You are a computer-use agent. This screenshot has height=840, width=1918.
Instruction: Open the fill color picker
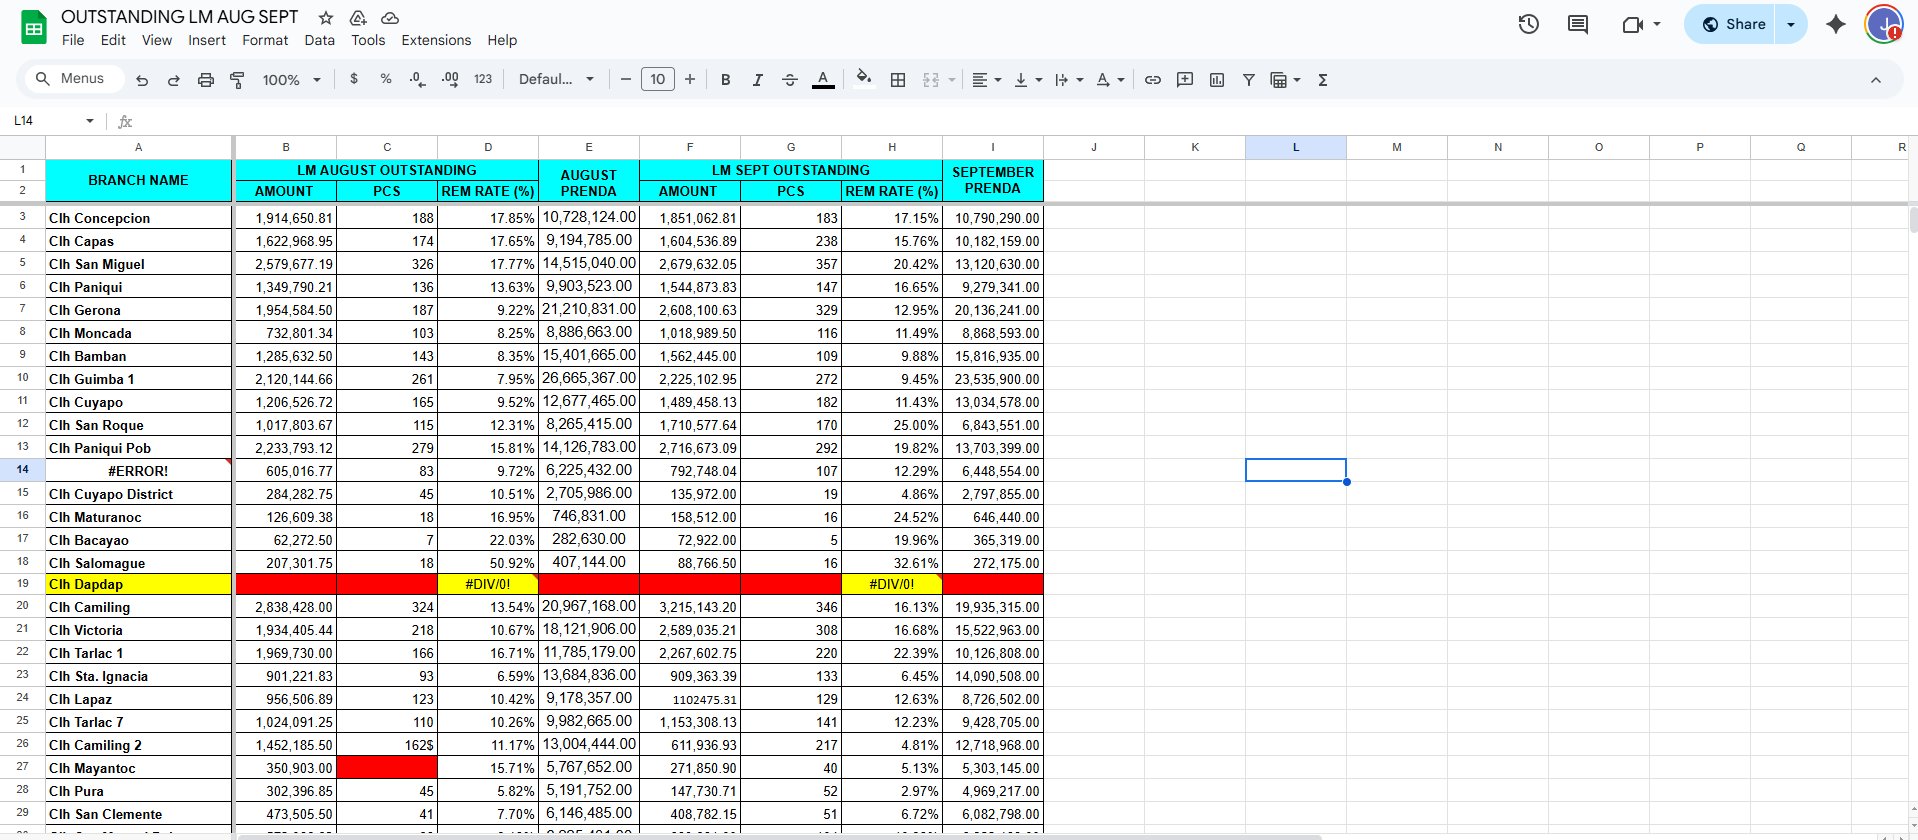864,78
